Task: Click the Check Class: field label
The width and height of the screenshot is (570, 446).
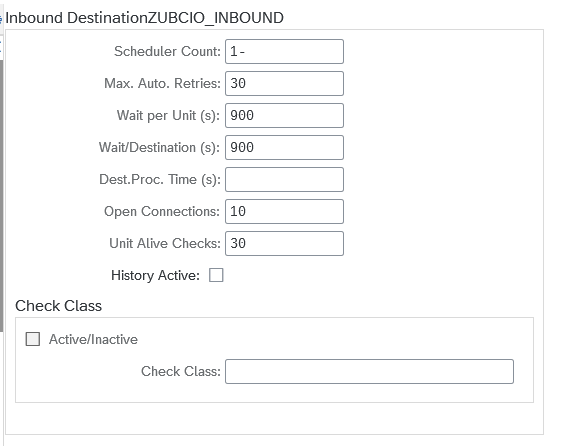Action: (181, 371)
